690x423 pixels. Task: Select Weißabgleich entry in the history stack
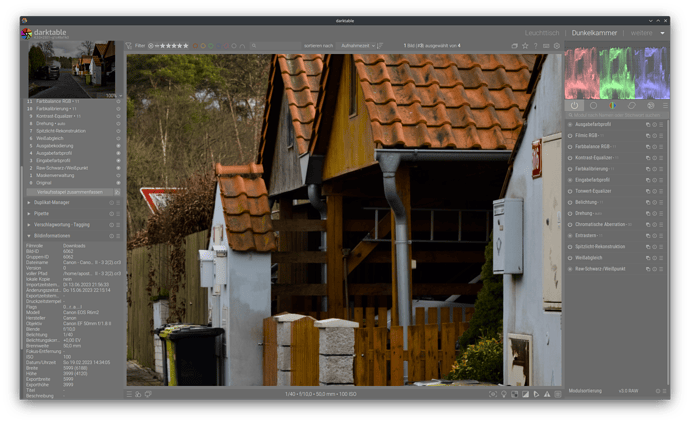[x=52, y=139]
